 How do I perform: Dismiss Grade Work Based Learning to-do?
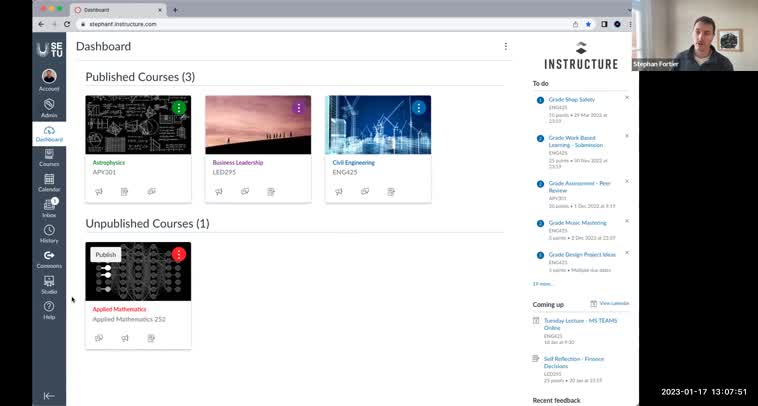[627, 136]
